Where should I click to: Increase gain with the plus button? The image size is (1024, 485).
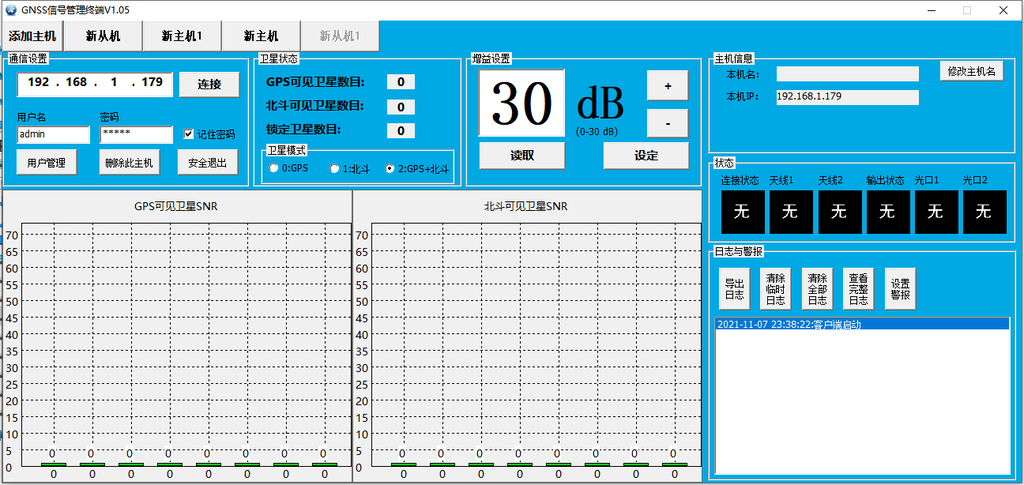(x=667, y=86)
